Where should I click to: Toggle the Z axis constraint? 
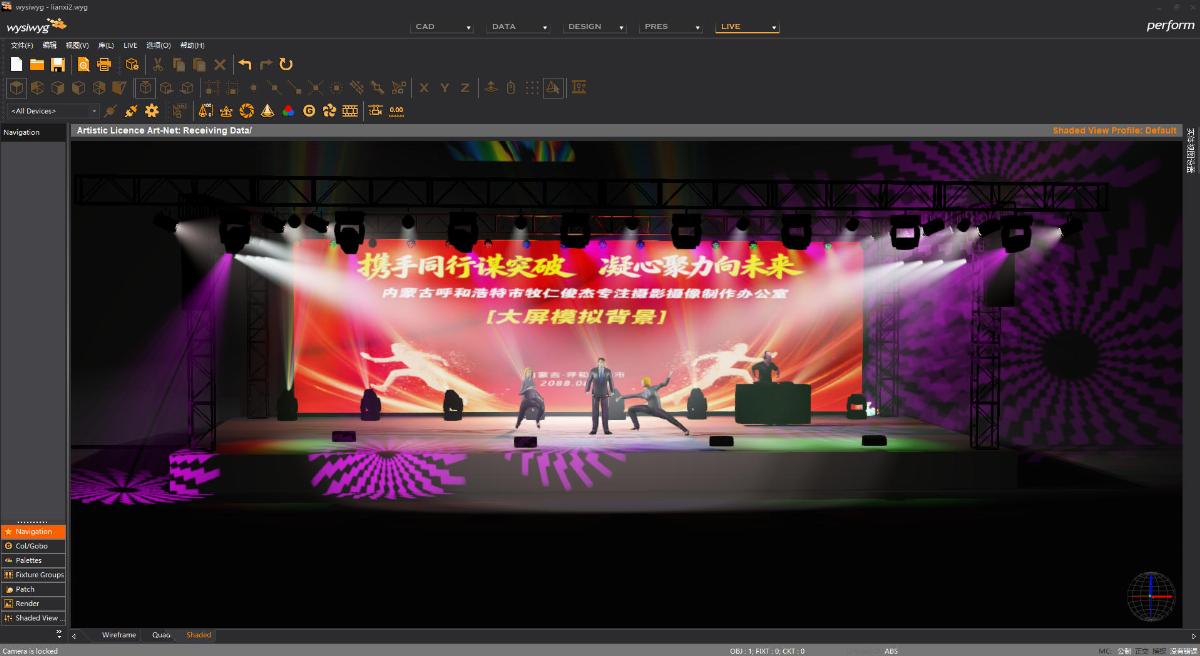(x=462, y=87)
